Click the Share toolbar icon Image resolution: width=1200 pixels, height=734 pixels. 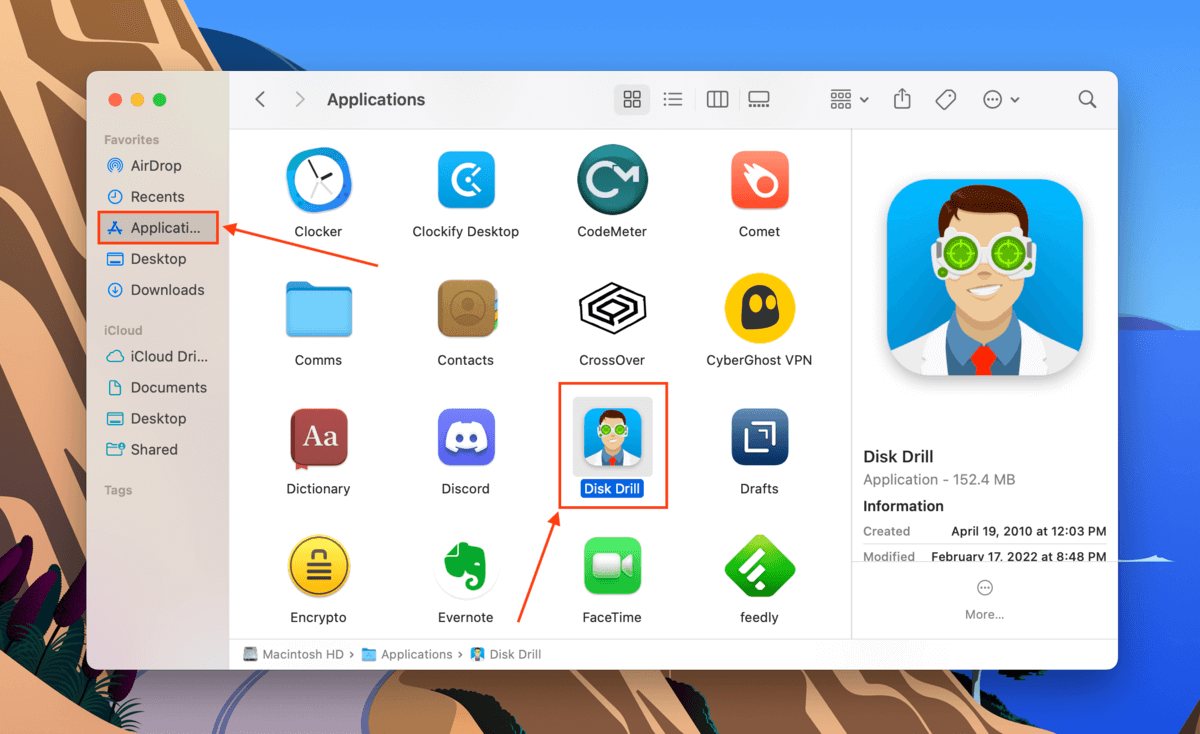coord(902,99)
